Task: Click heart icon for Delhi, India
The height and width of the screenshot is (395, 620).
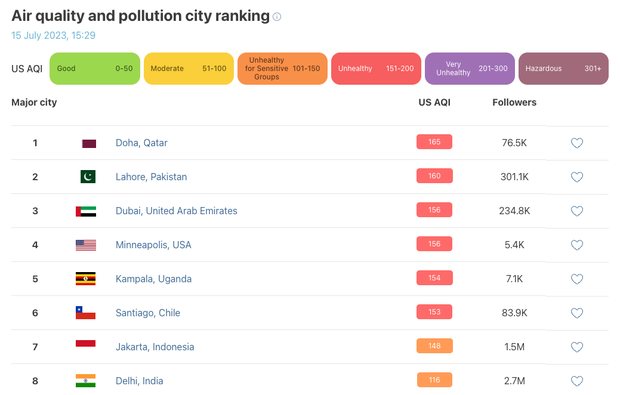Action: pyautogui.click(x=577, y=381)
